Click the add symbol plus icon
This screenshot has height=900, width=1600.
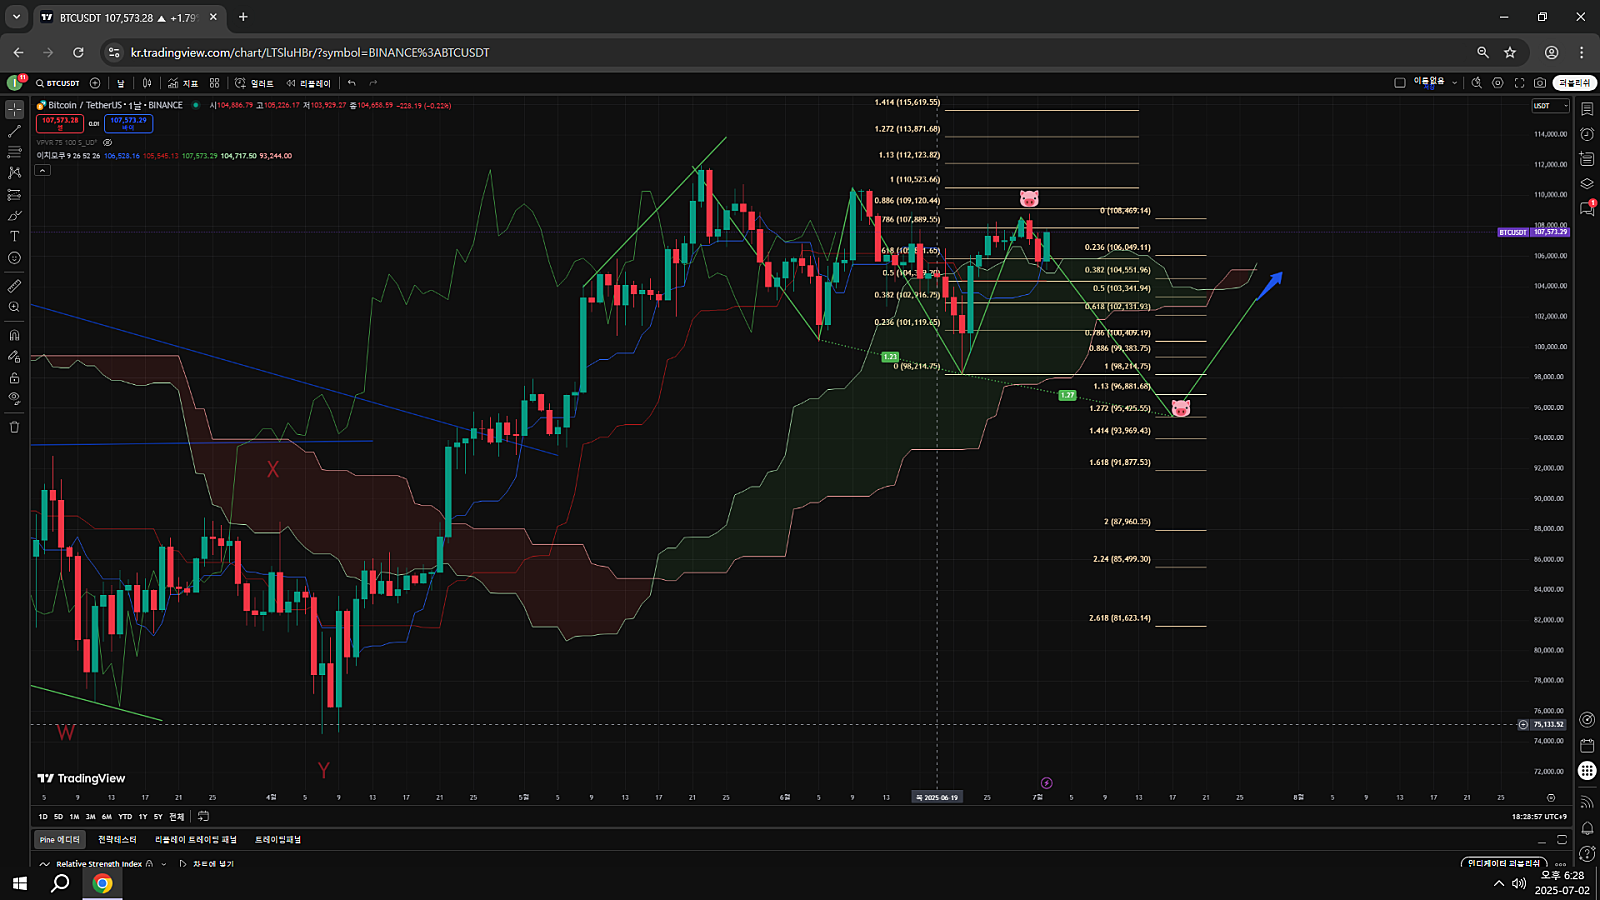pos(95,83)
